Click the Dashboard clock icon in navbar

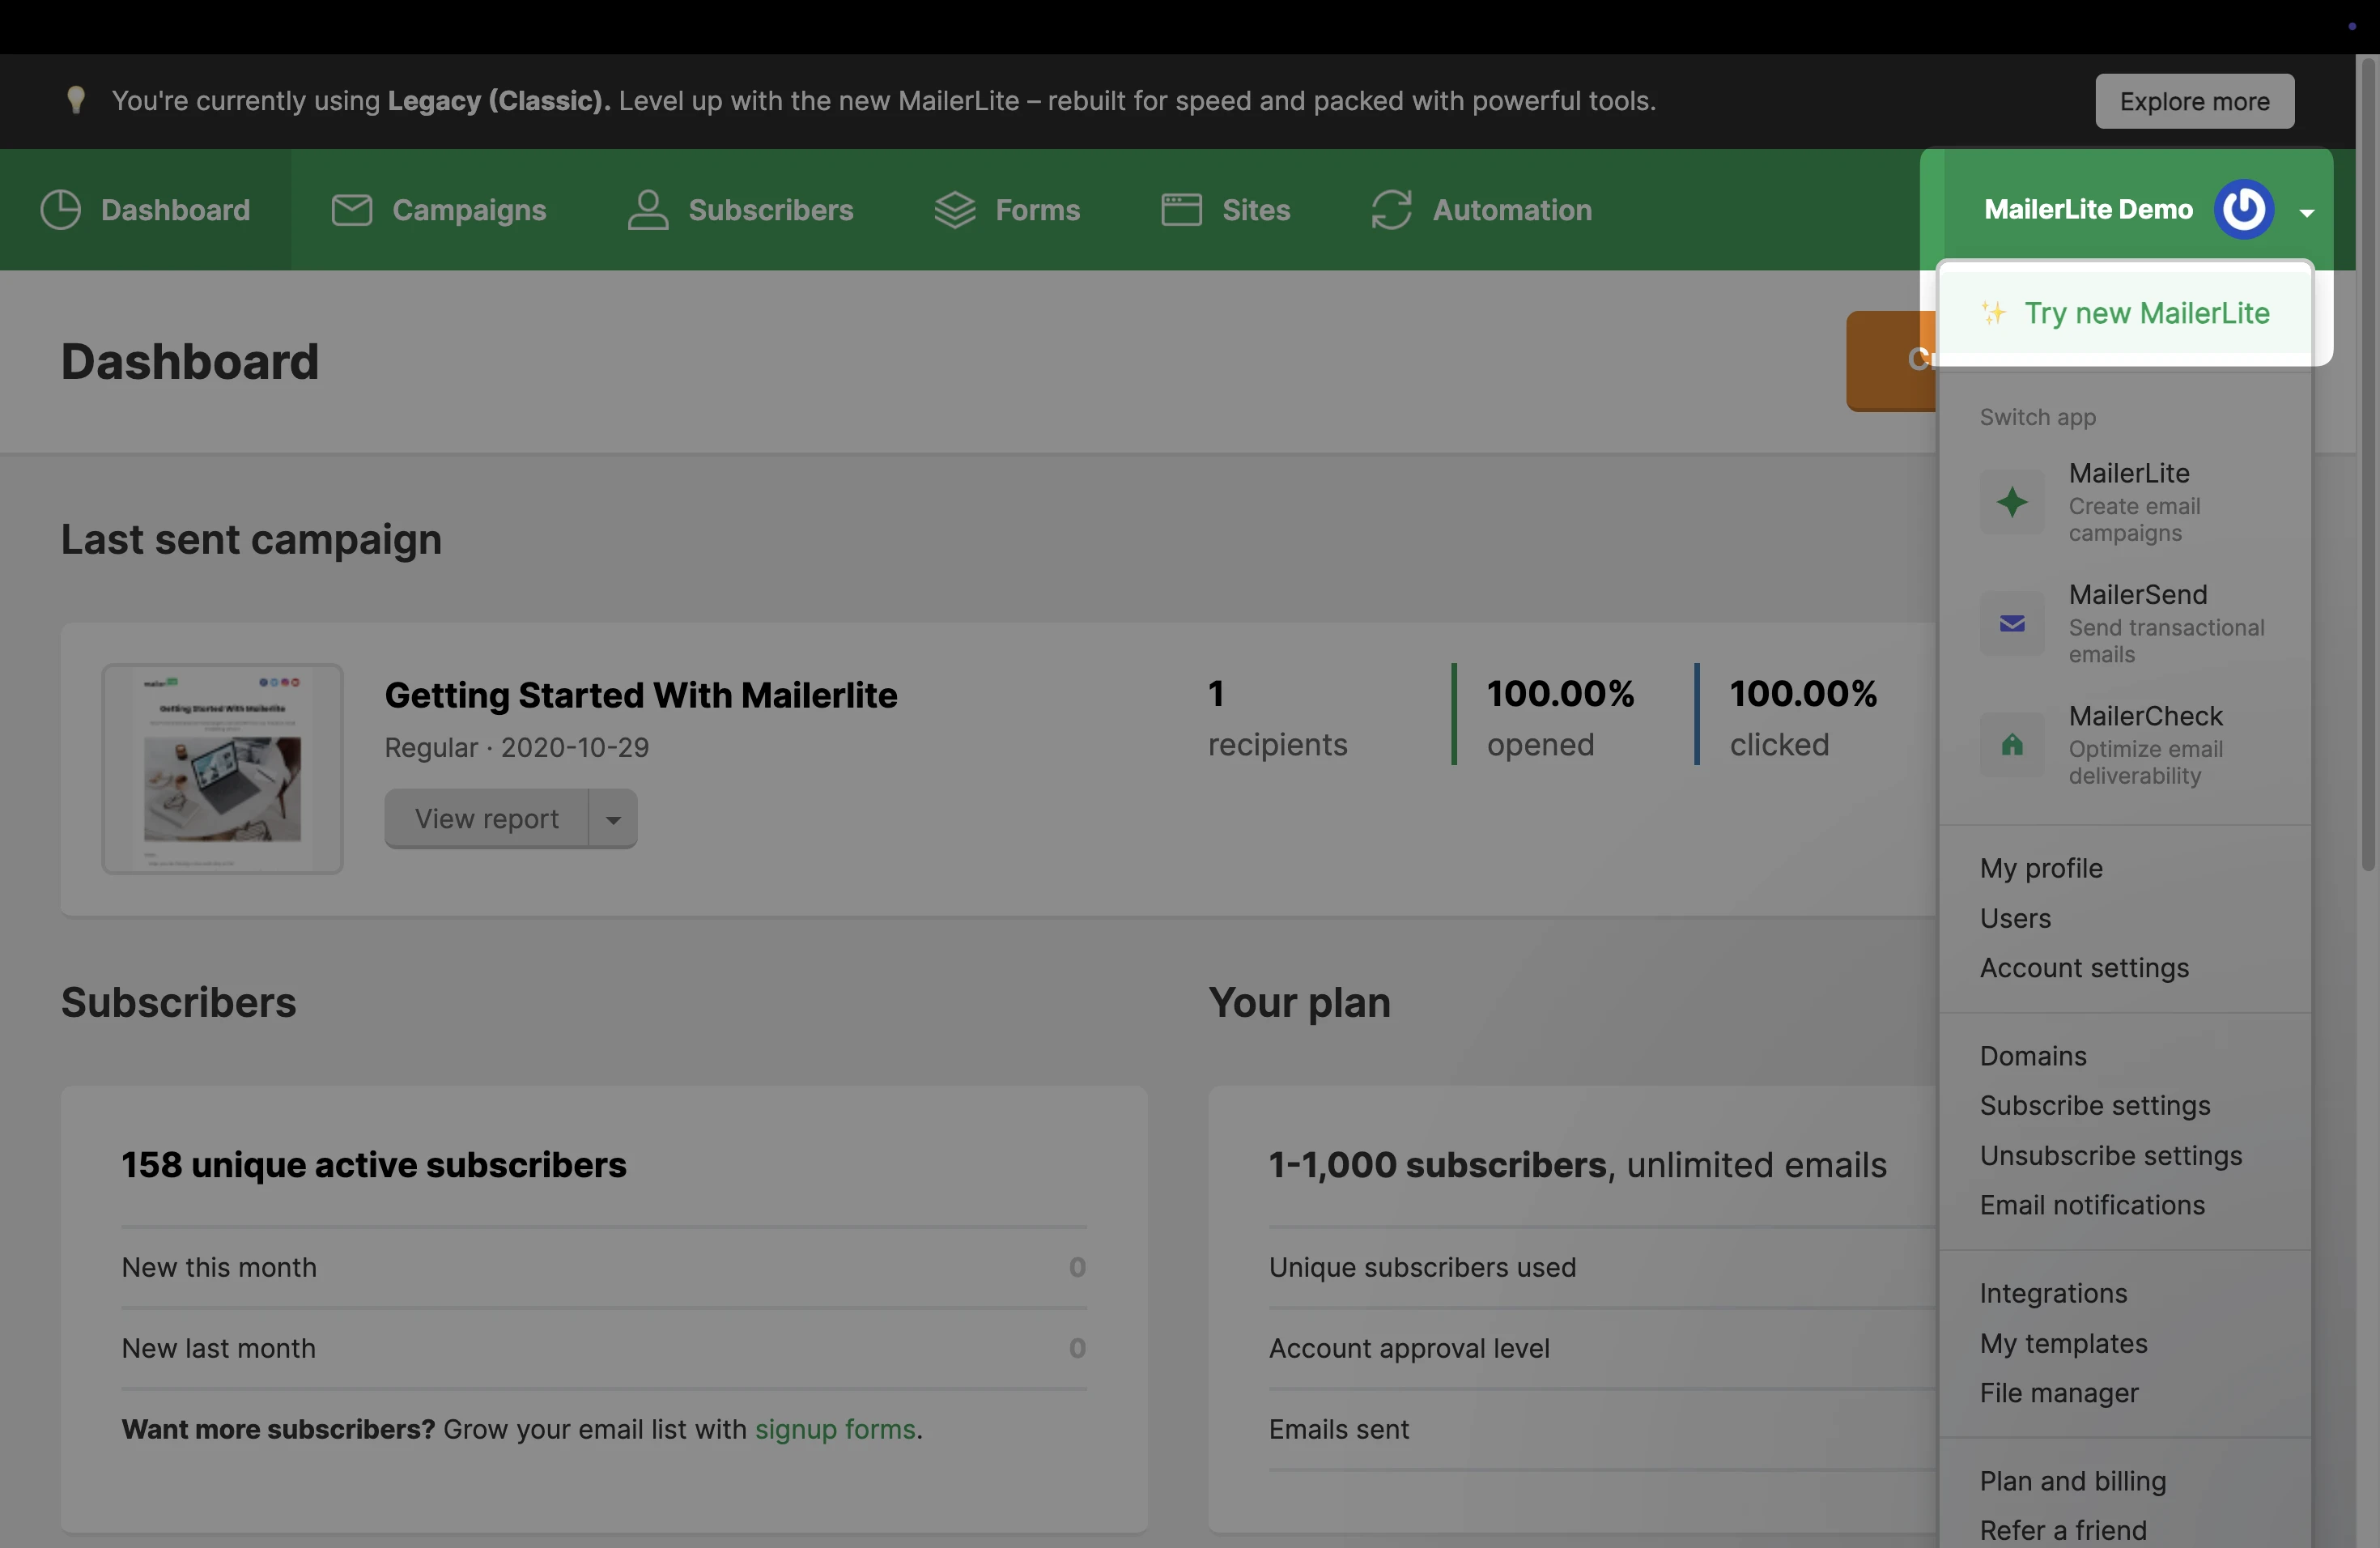coord(61,210)
